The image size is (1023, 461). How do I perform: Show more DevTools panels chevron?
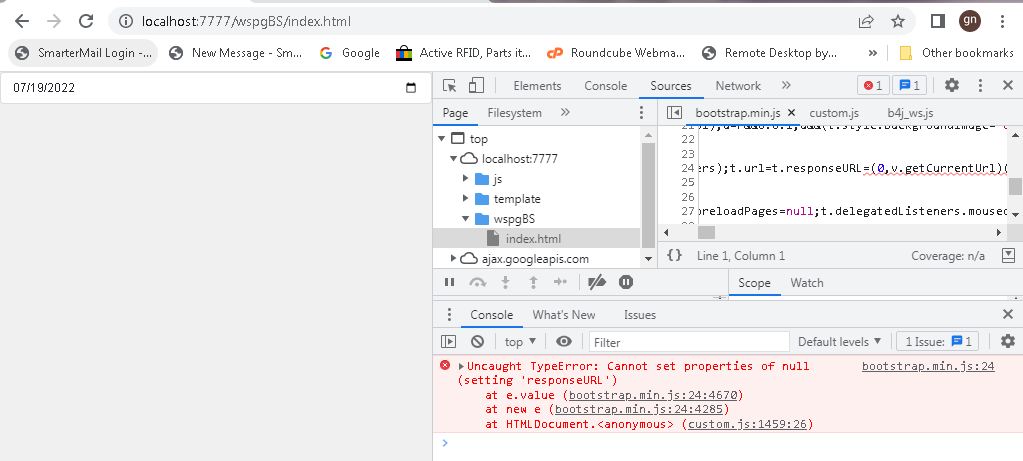[x=786, y=85]
